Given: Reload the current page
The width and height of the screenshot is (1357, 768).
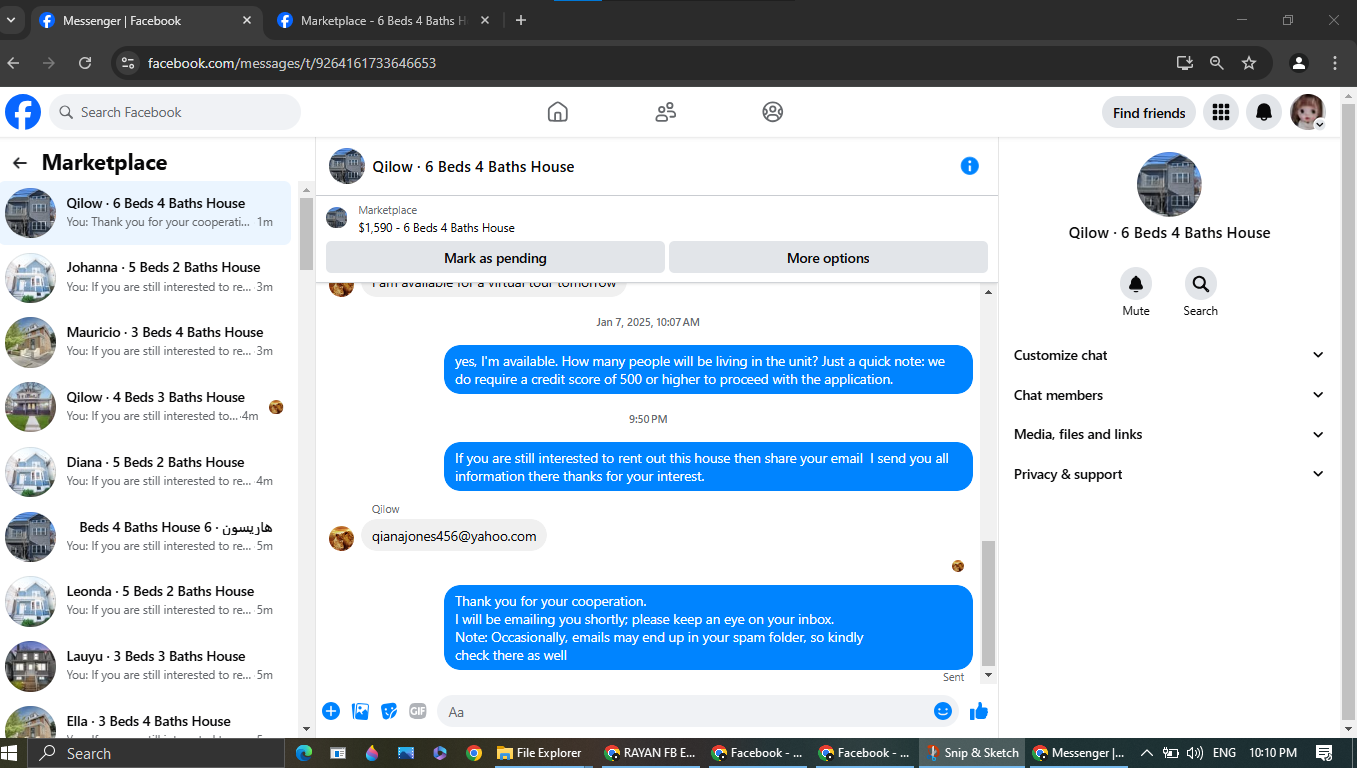Looking at the screenshot, I should pyautogui.click(x=85, y=63).
